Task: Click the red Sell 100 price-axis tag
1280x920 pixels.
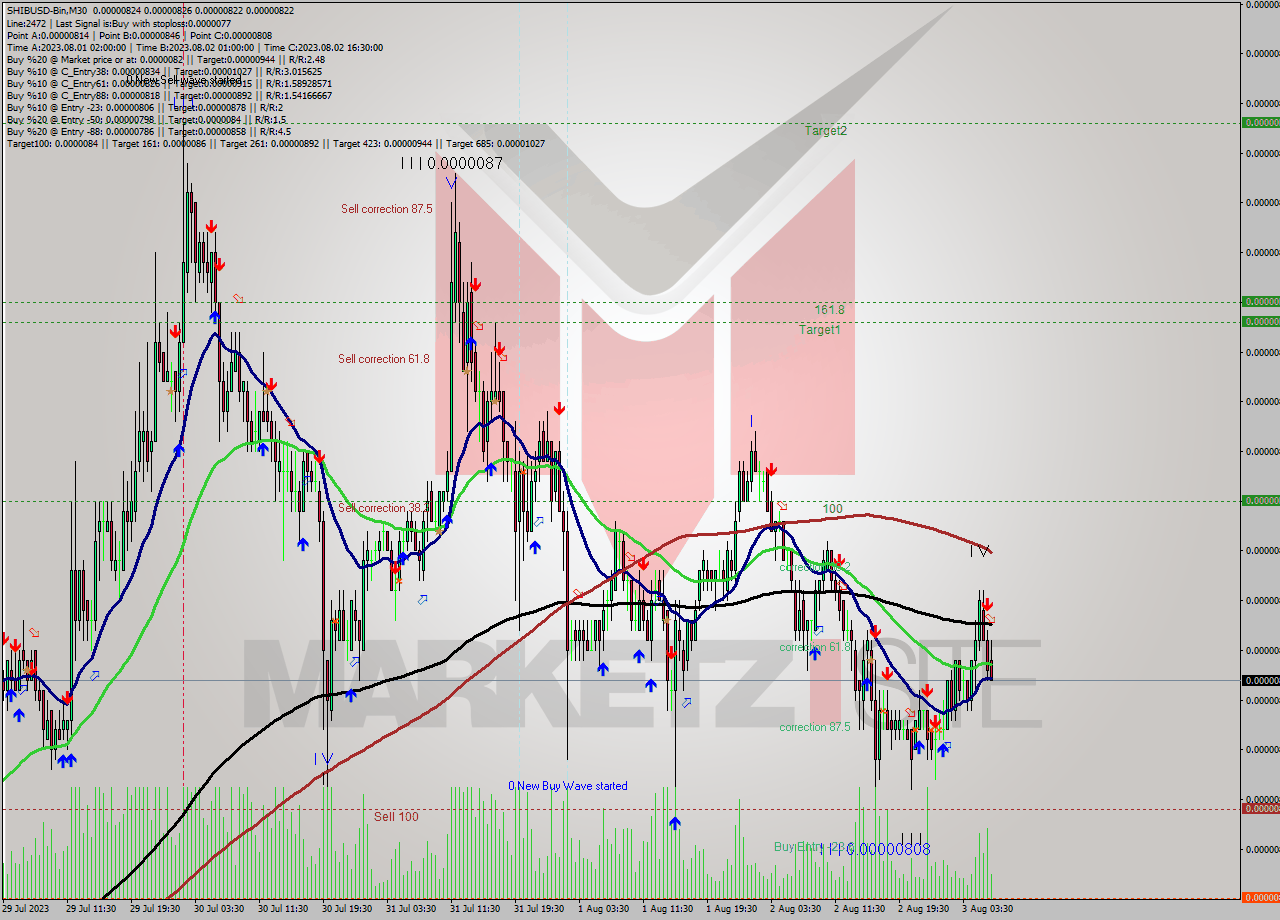Action: tap(1260, 808)
